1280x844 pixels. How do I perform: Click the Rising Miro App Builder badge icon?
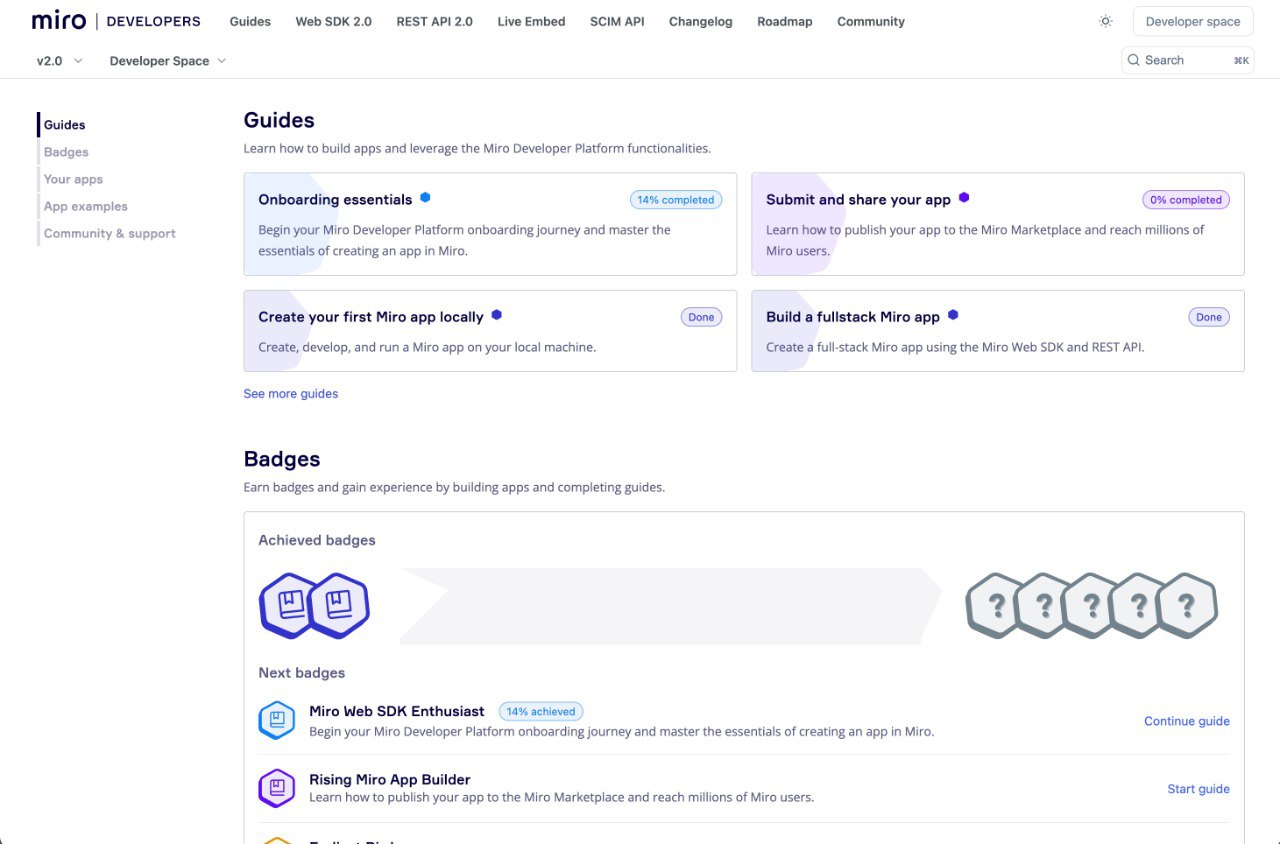(277, 788)
